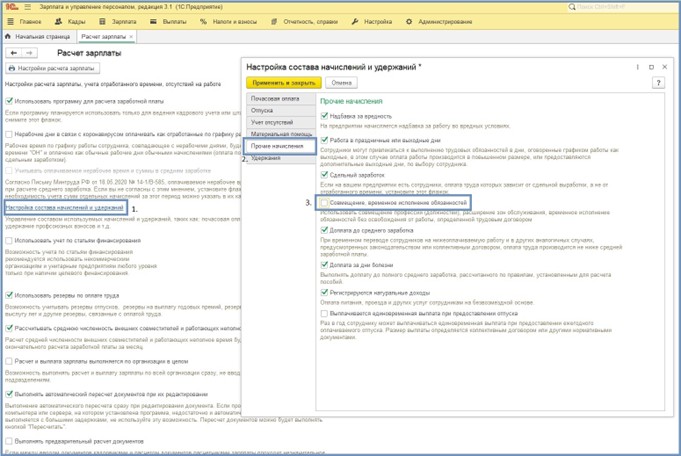Open the dialog's three-dot options menu
This screenshot has width=681, height=456.
click(x=638, y=67)
